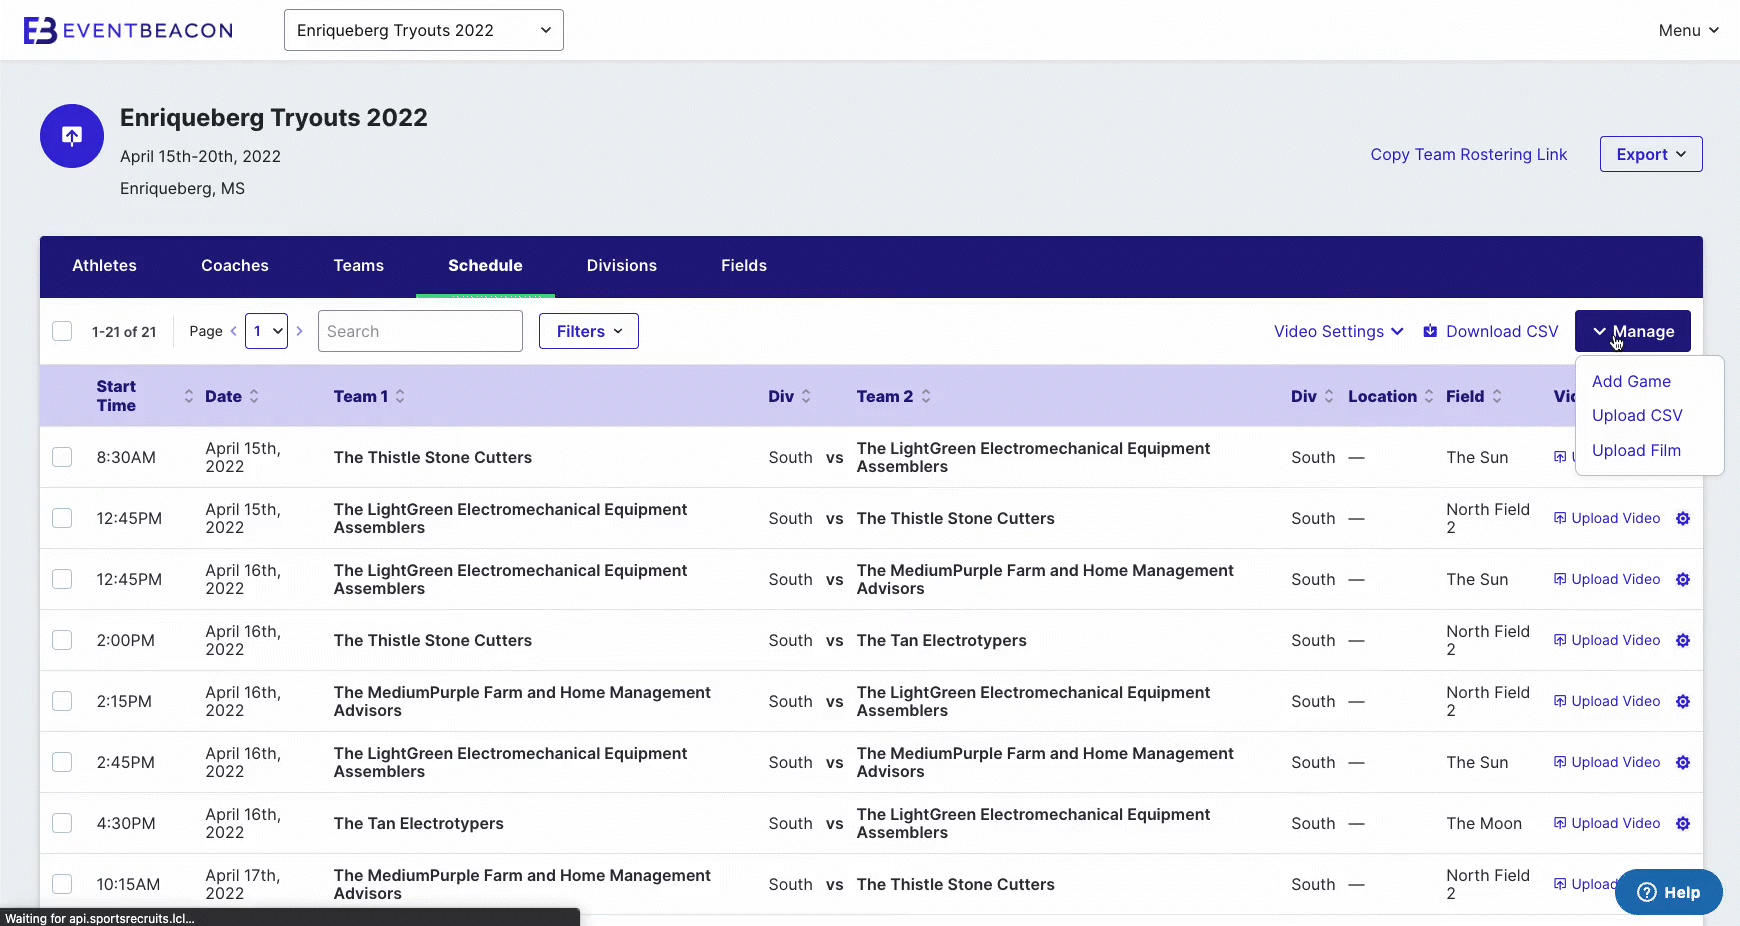Collapse the Manage dropdown
Viewport: 1740px width, 926px height.
click(x=1633, y=331)
